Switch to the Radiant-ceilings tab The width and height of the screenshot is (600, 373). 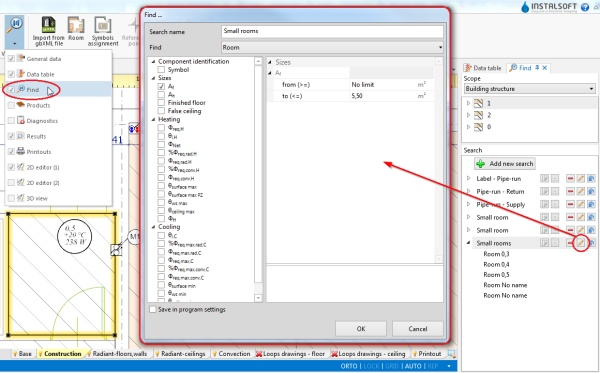(180, 354)
